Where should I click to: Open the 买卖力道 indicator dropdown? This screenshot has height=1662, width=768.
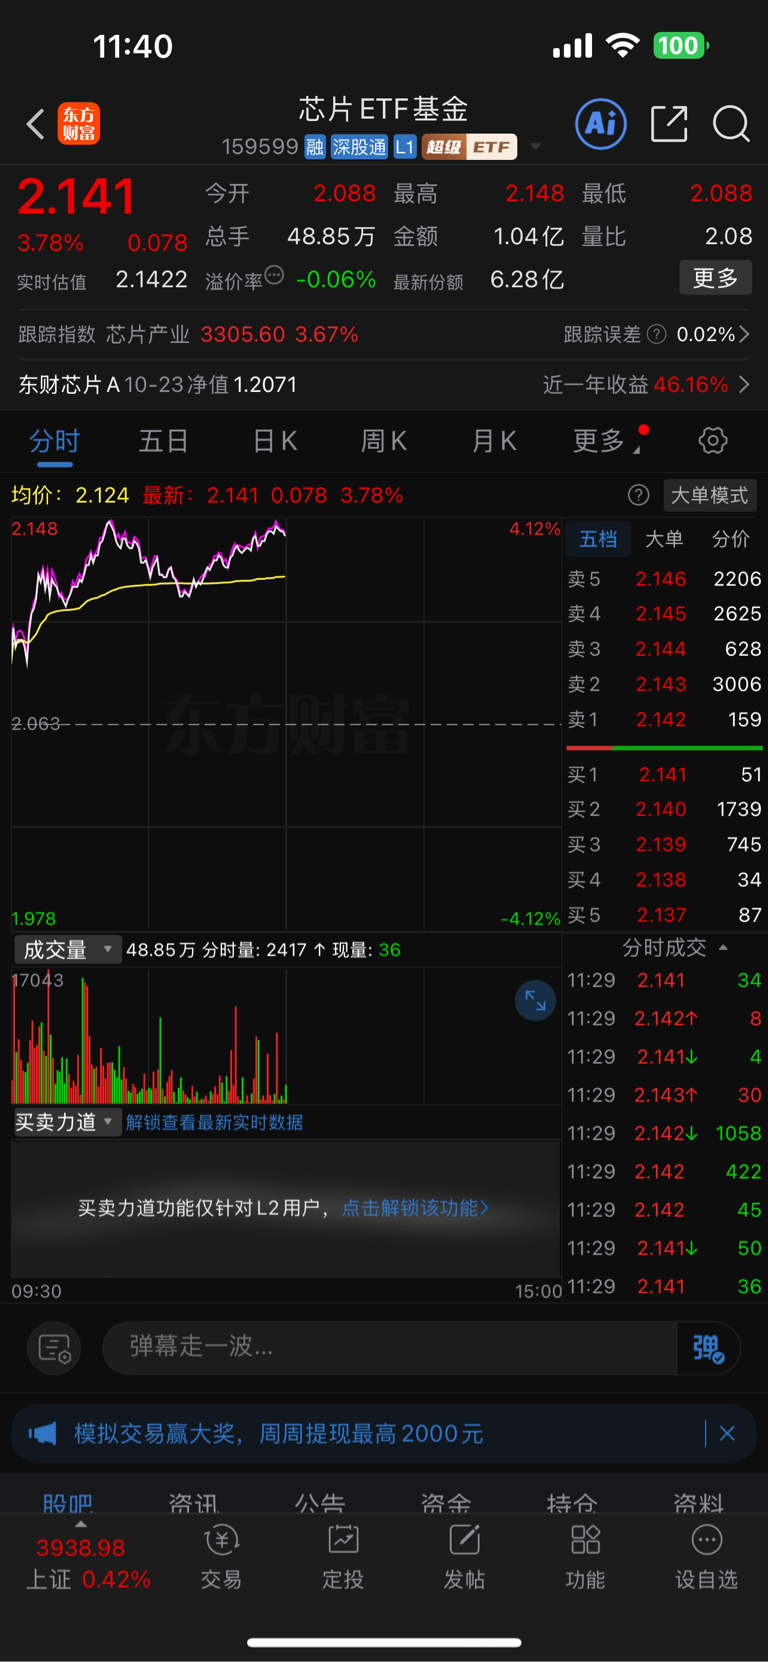[67, 1122]
